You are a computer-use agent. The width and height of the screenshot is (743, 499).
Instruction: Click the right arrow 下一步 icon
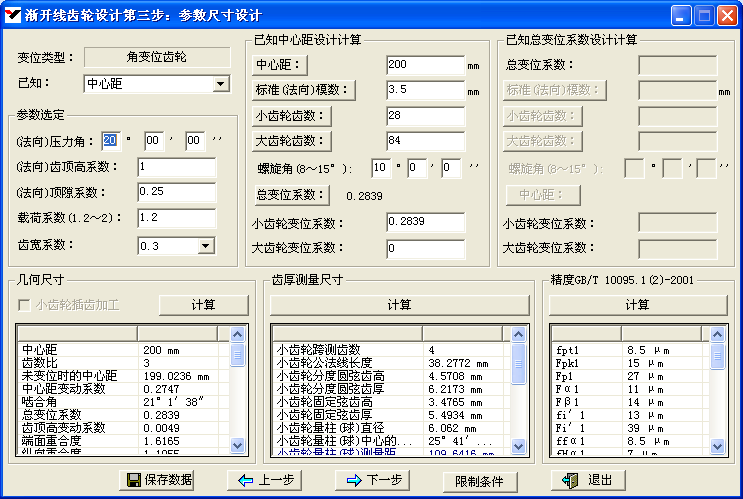354,480
